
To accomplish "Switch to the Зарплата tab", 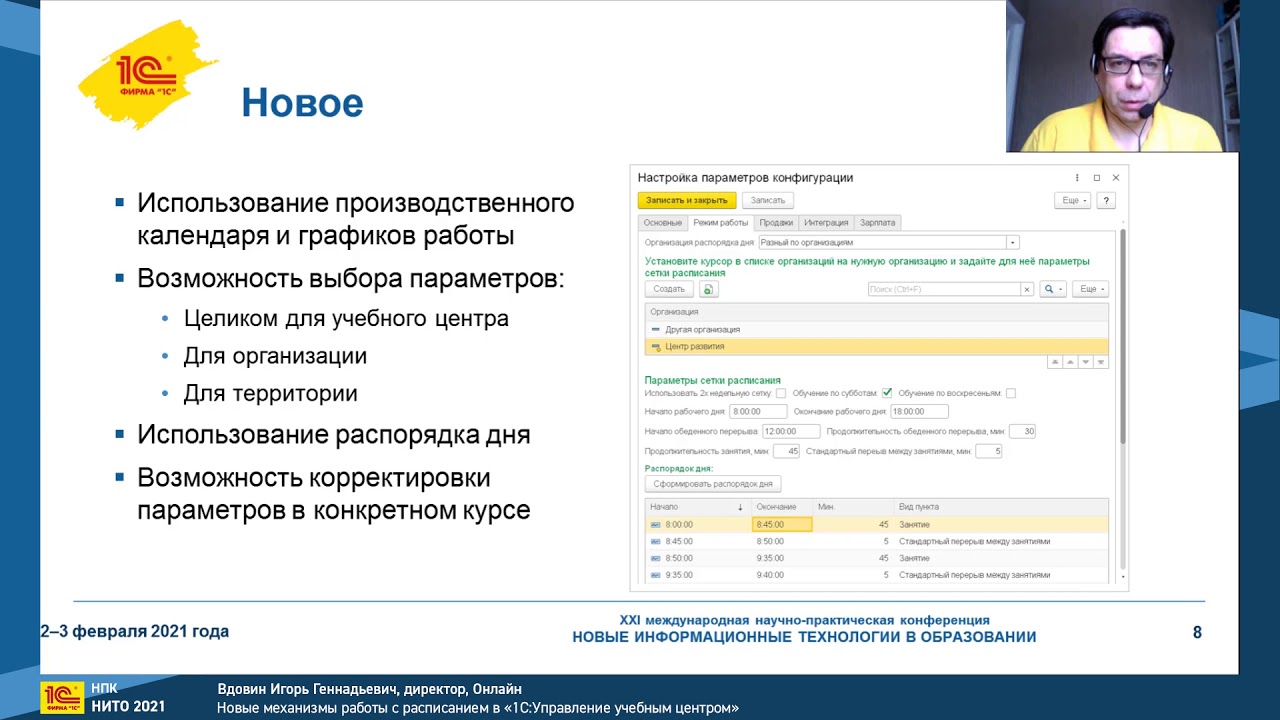I will point(878,222).
